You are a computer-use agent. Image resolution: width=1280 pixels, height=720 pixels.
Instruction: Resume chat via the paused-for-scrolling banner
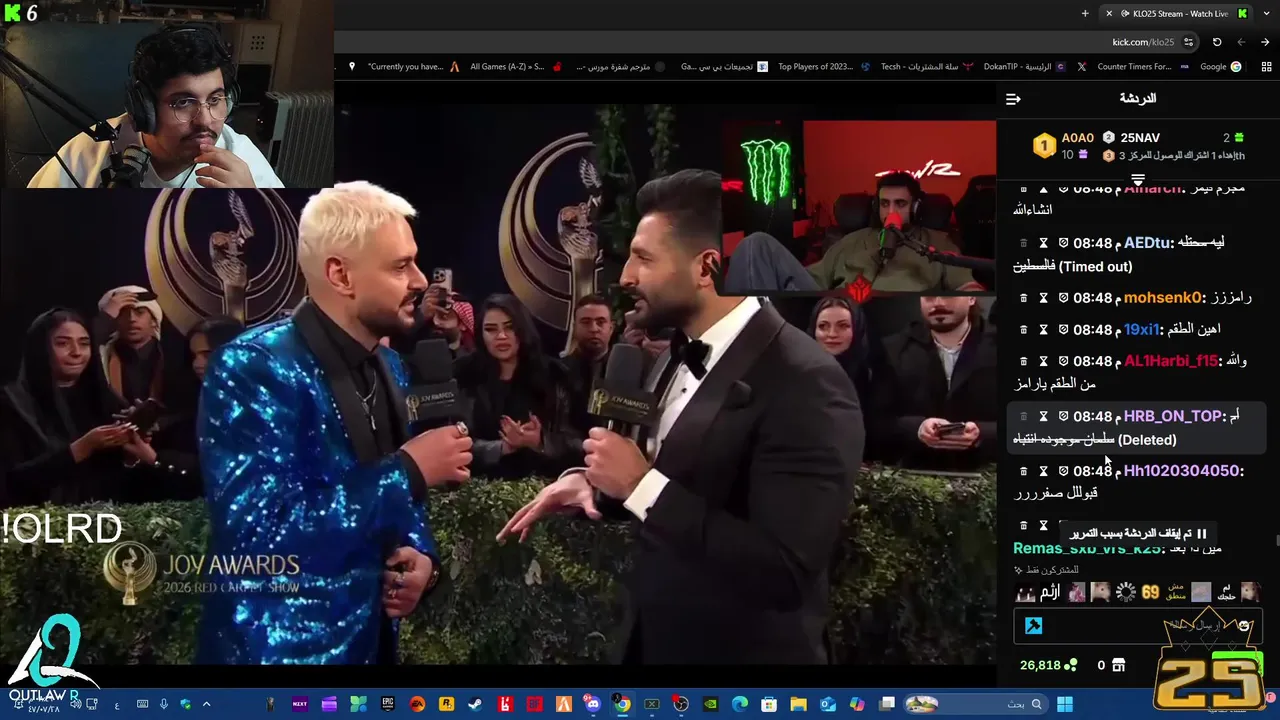pos(1139,534)
